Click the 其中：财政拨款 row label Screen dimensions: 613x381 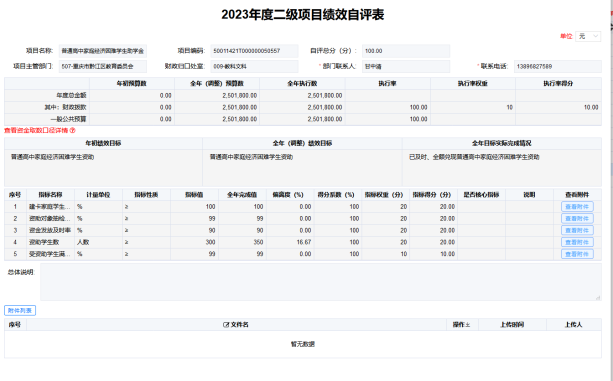[65, 107]
